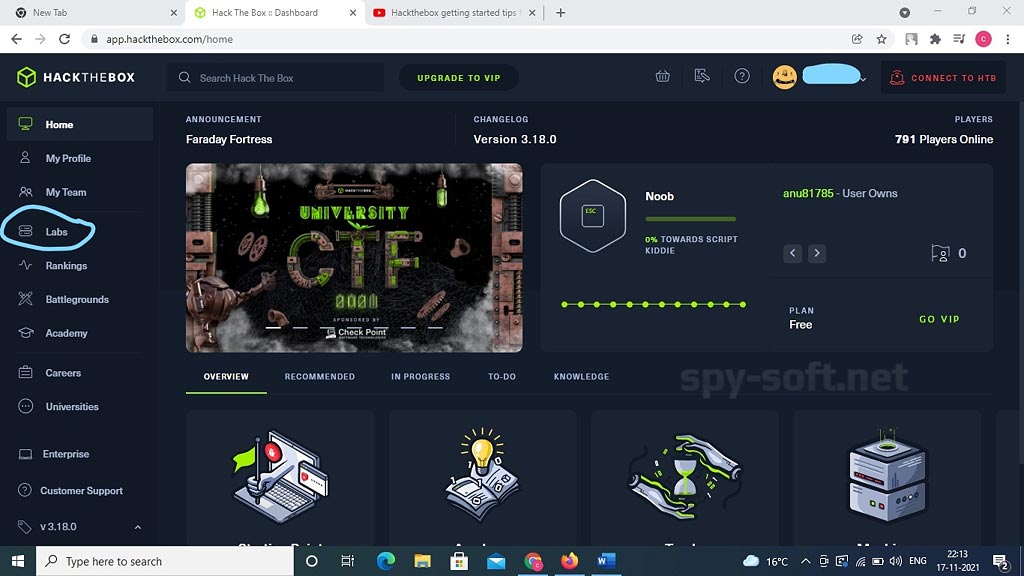This screenshot has height=576, width=1024.
Task: Switch to the Recommended tab
Action: coord(320,377)
